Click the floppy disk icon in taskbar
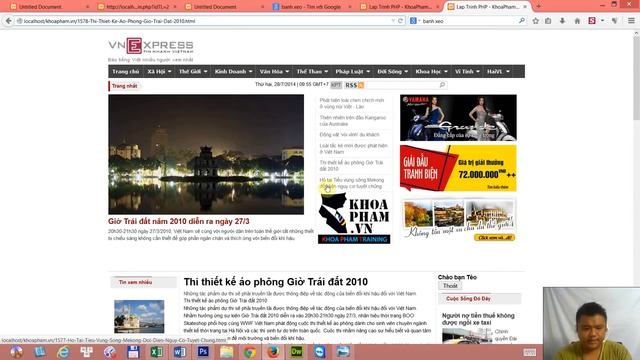Viewport: 640px width, 360px height. [133, 352]
